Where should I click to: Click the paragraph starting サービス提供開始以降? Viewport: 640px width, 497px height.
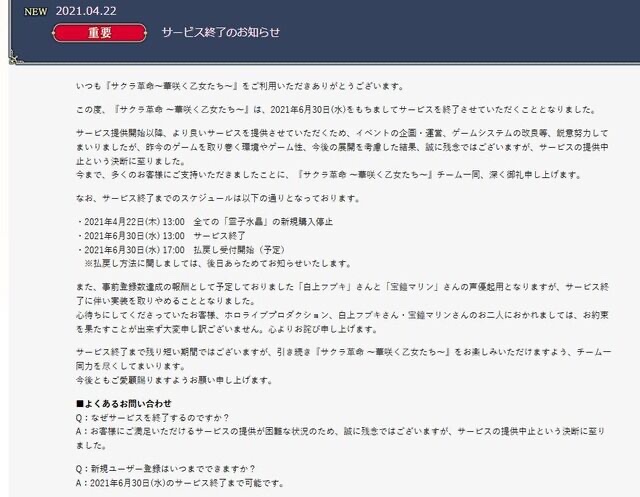click(342, 147)
